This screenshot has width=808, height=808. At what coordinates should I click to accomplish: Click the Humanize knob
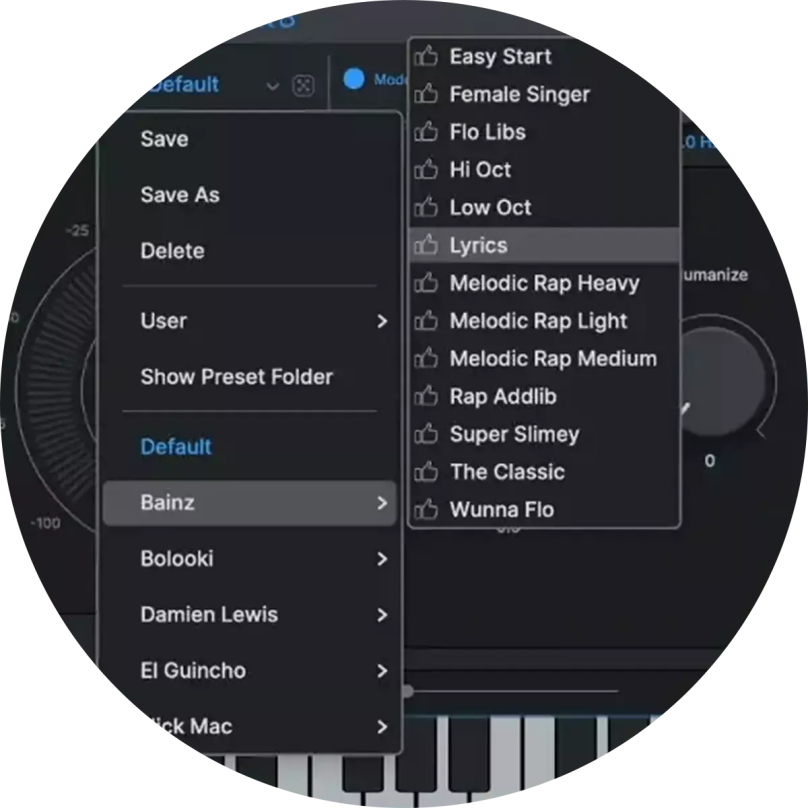pos(721,381)
